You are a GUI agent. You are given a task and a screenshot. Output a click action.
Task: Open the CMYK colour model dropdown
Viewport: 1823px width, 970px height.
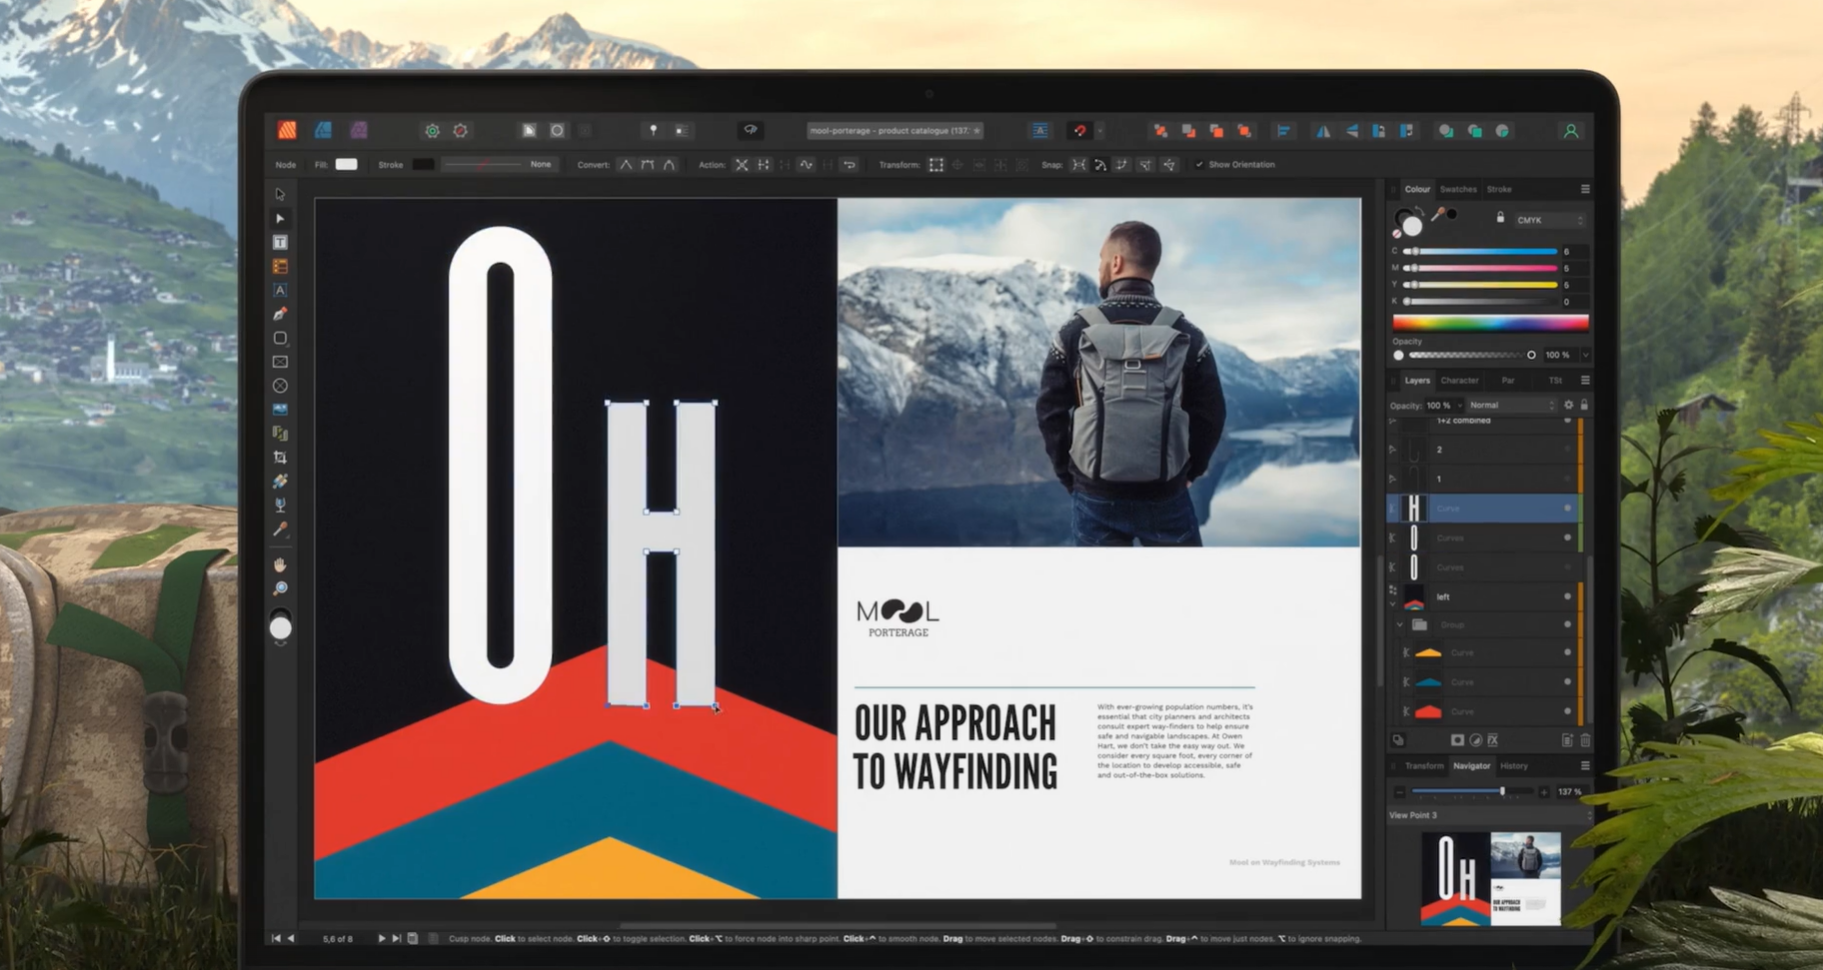click(1549, 220)
